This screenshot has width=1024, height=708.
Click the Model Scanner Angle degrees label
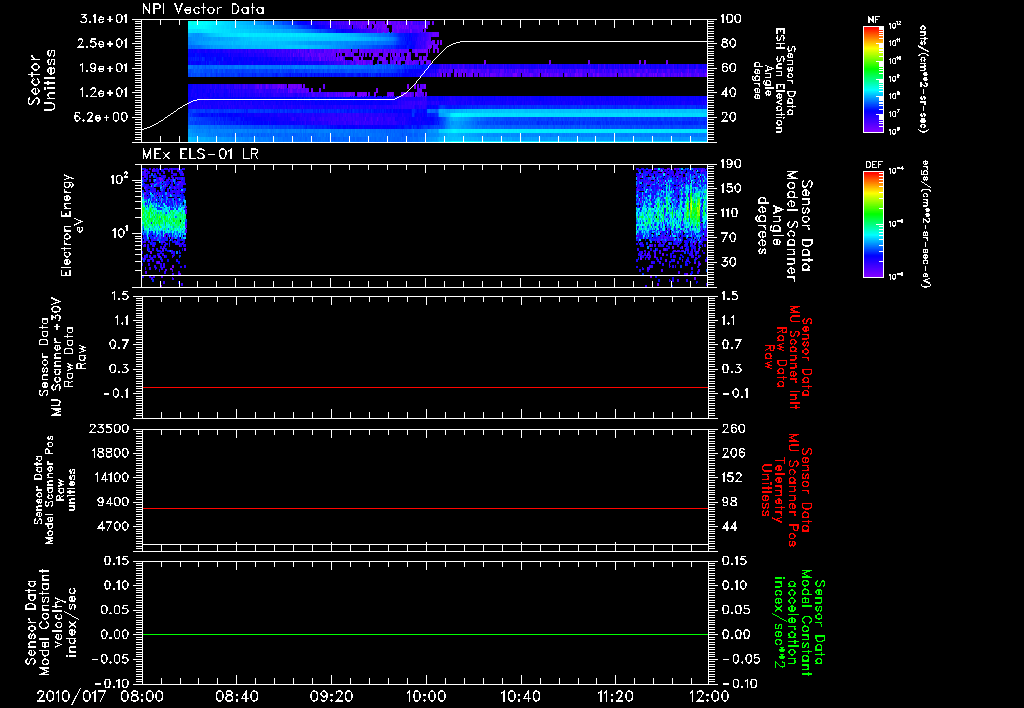pyautogui.click(x=785, y=225)
